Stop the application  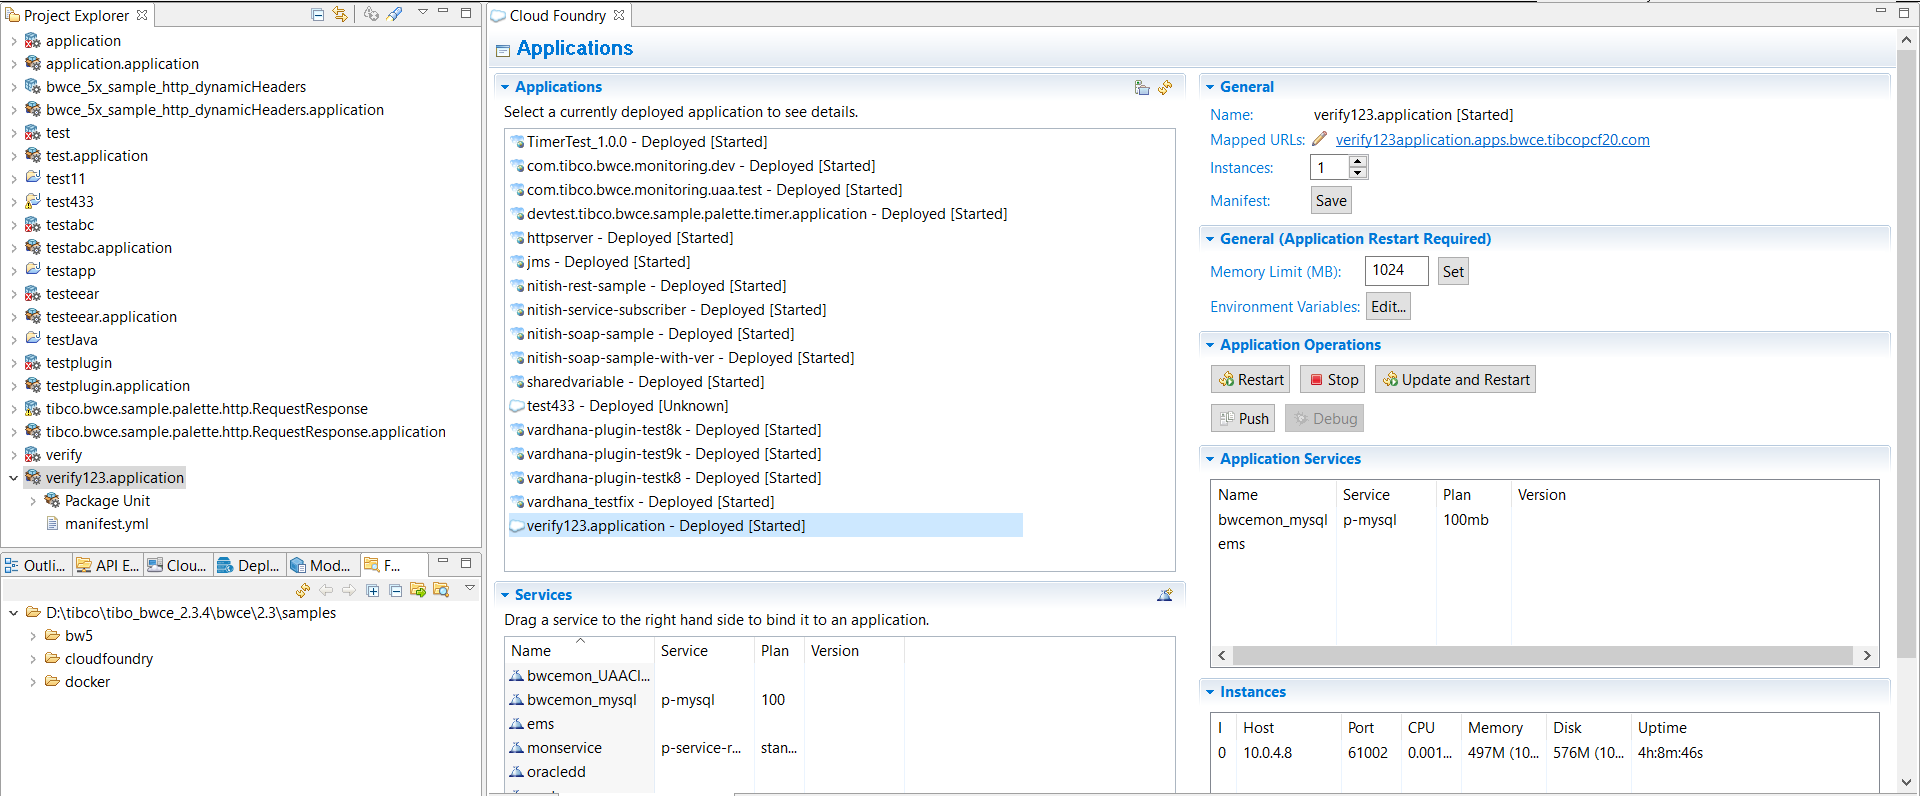click(1332, 379)
